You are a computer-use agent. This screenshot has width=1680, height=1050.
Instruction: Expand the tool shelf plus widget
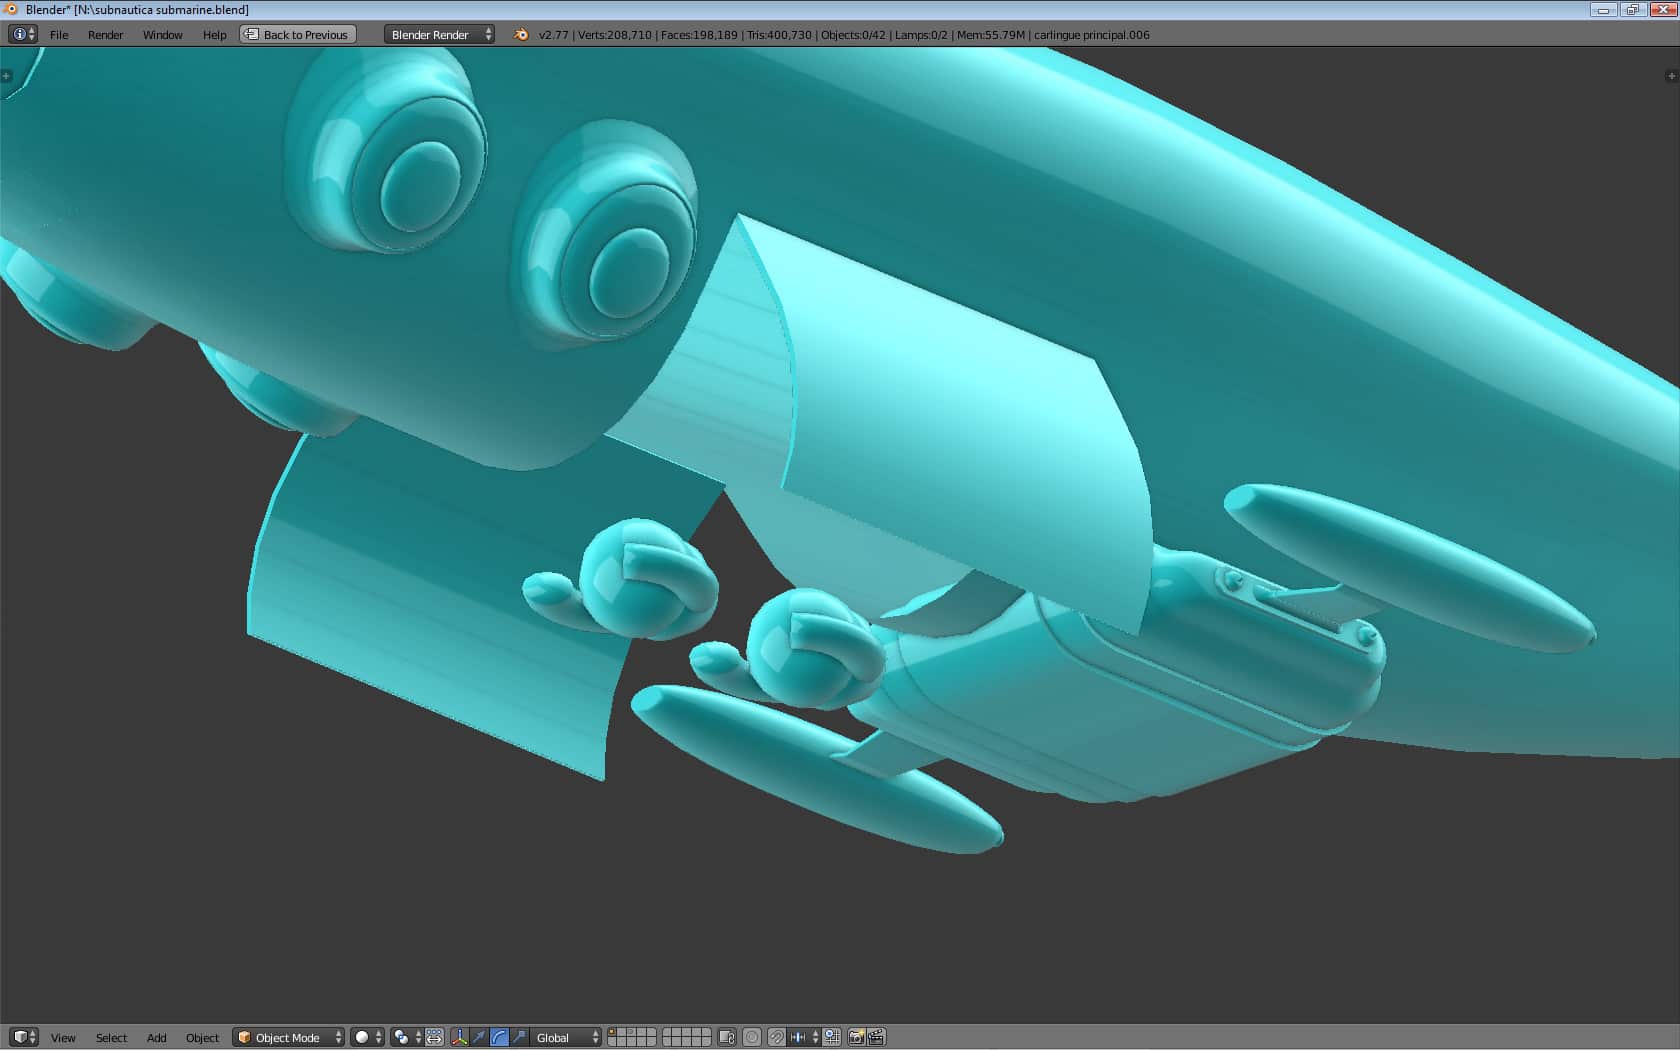pos(6,76)
